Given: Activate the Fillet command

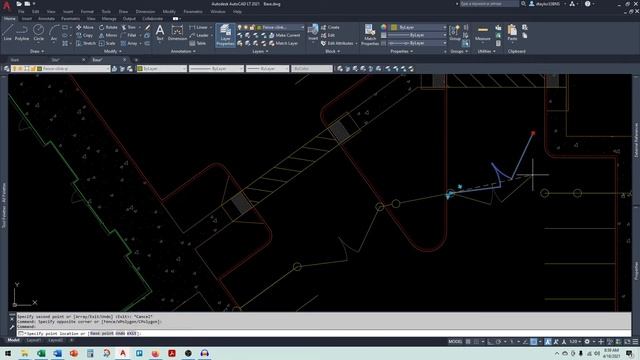Looking at the screenshot, I should pyautogui.click(x=129, y=36).
